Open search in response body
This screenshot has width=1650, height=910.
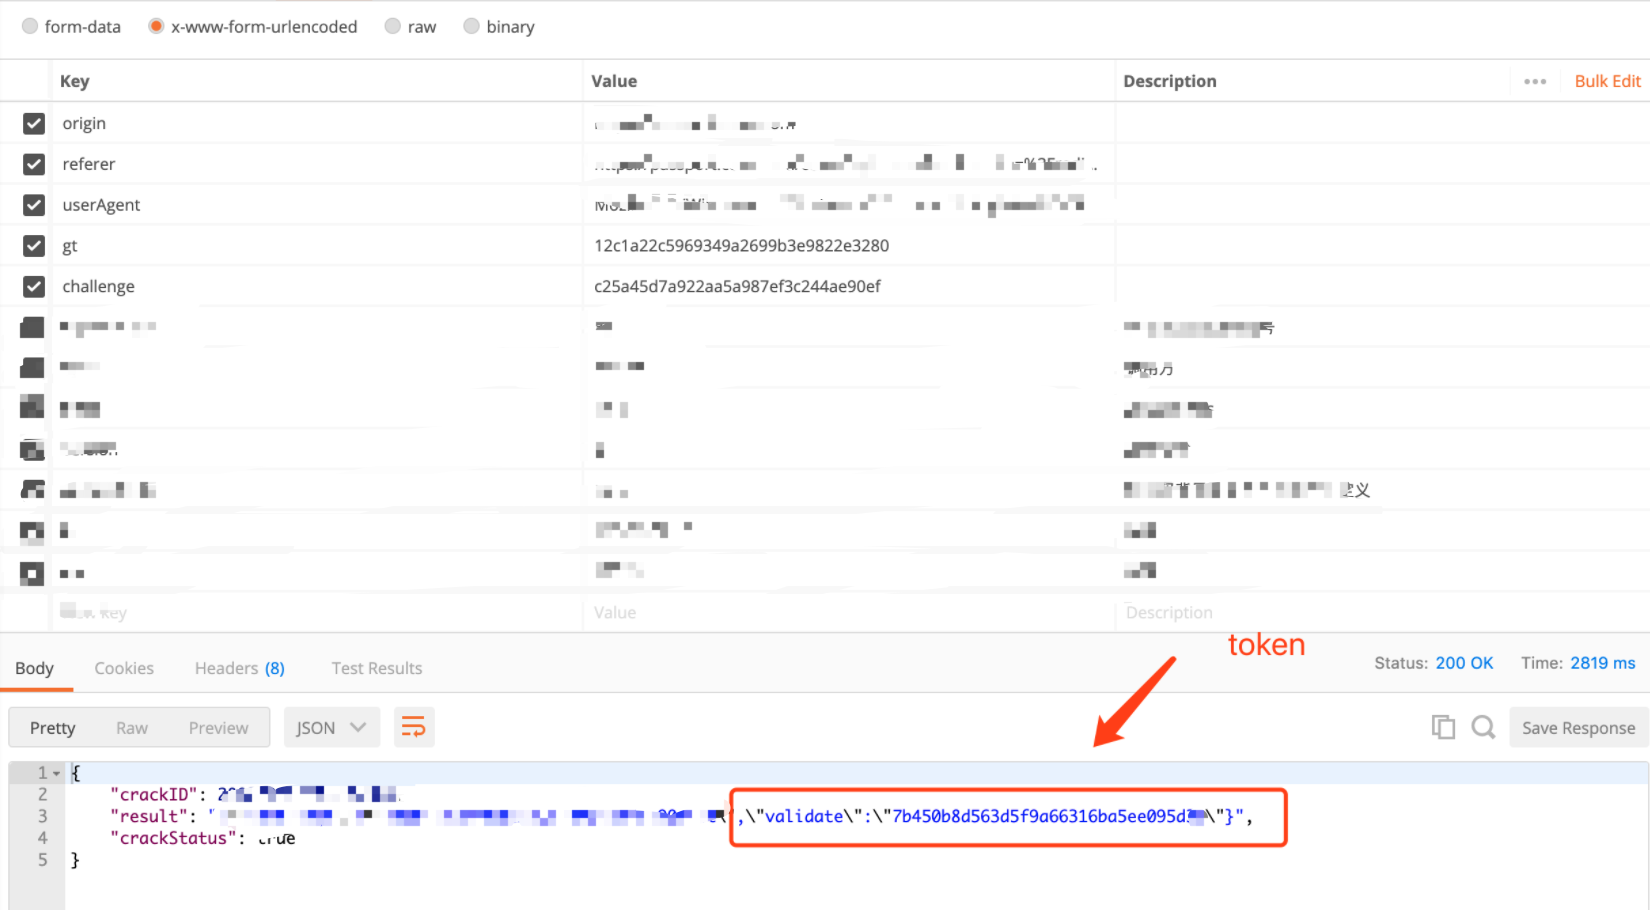click(1483, 727)
